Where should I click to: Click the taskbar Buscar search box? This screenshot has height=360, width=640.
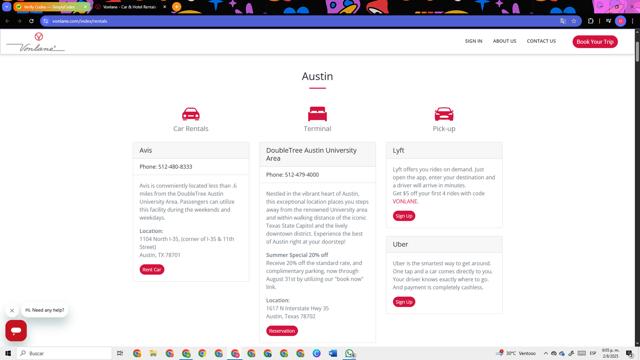[x=64, y=353]
